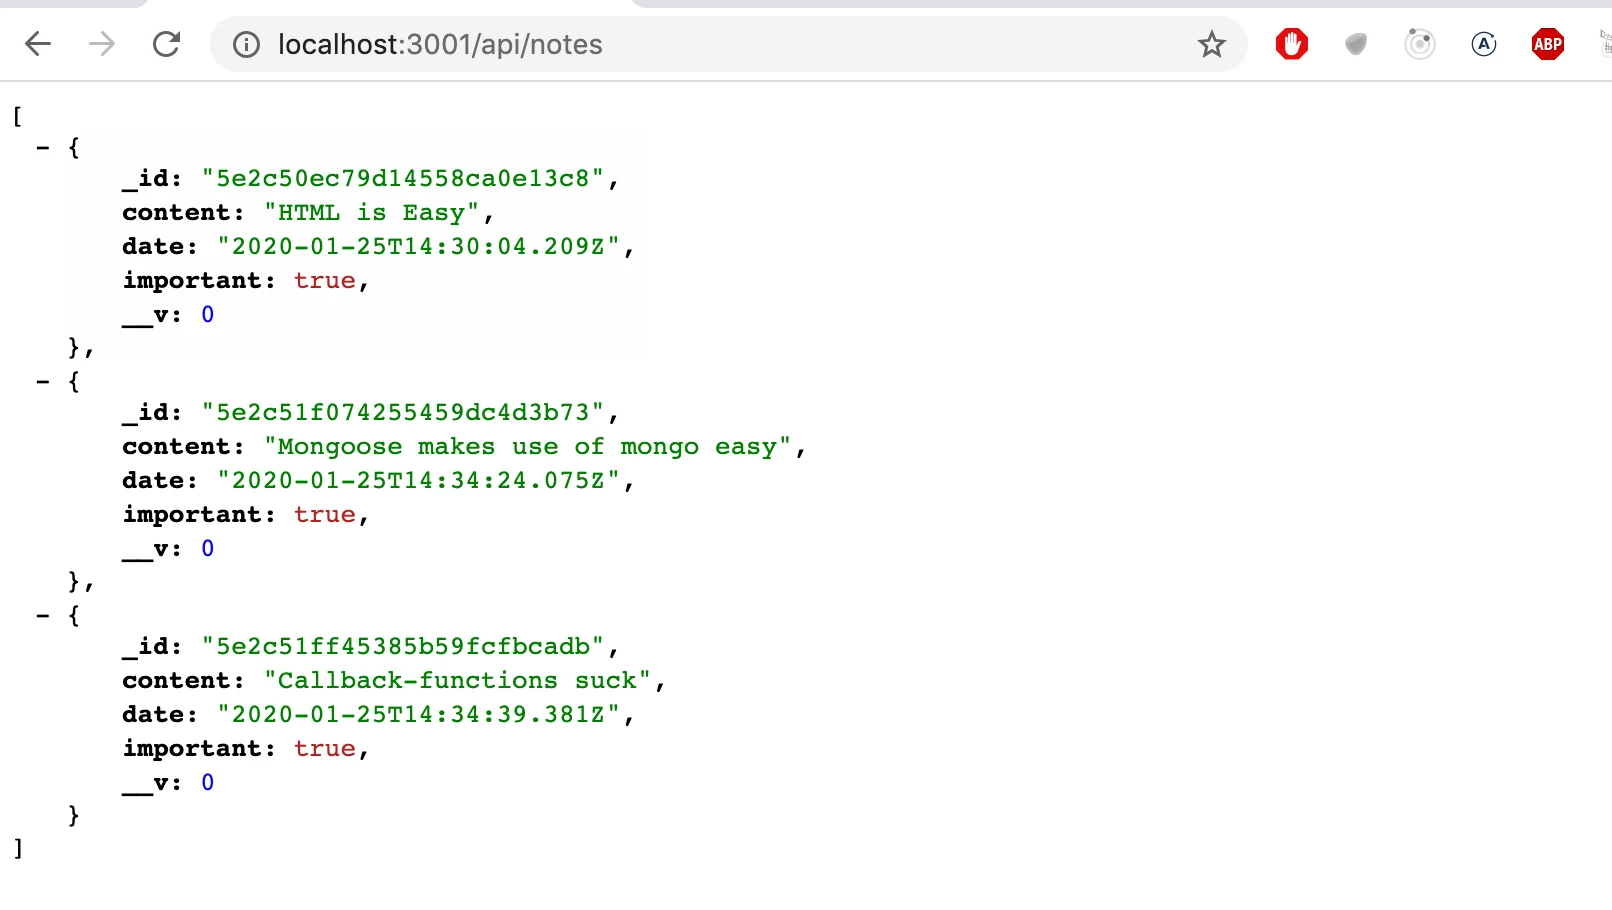Open the gray leaf-shaped extension icon
1612x910 pixels.
tap(1356, 44)
